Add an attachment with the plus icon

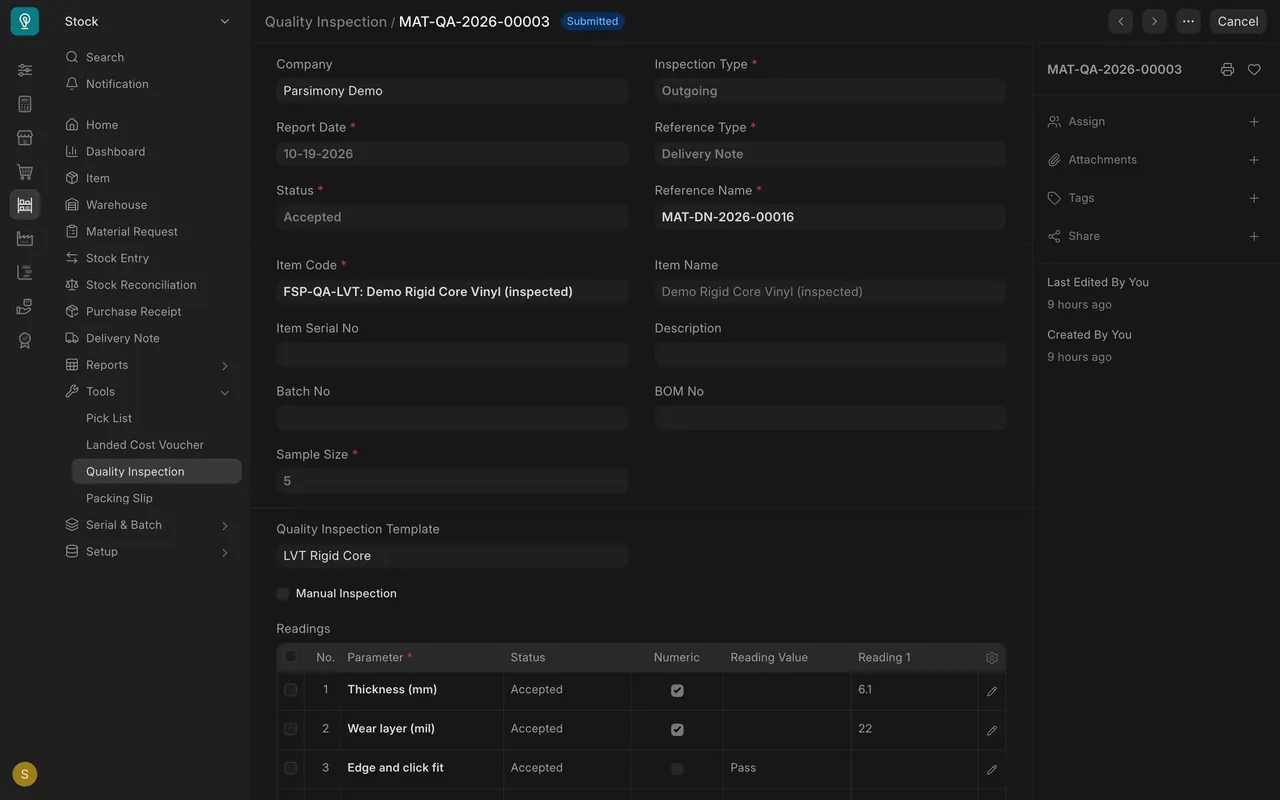(x=1254, y=160)
